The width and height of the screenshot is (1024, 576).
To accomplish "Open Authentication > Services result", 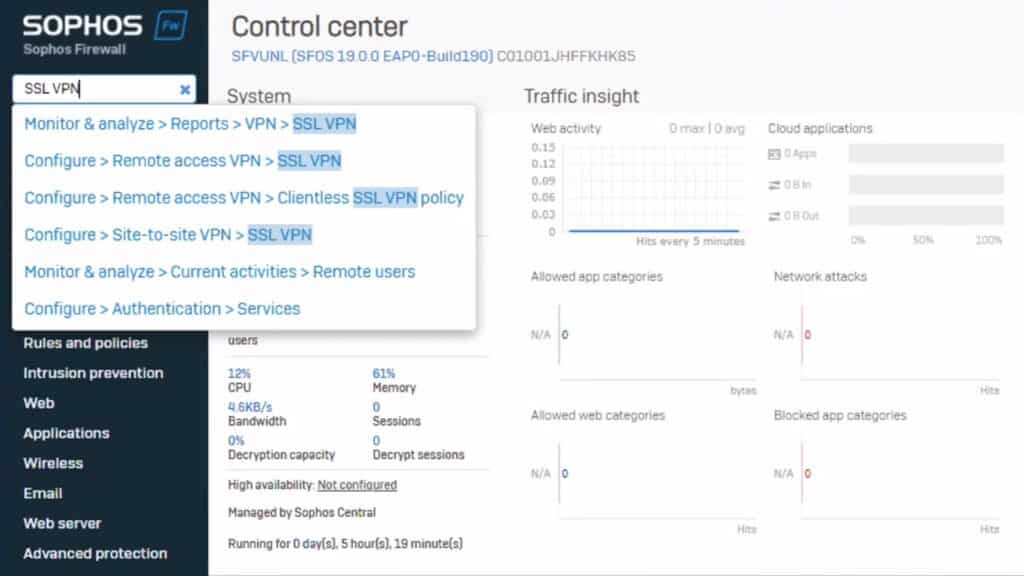I will (x=162, y=309).
